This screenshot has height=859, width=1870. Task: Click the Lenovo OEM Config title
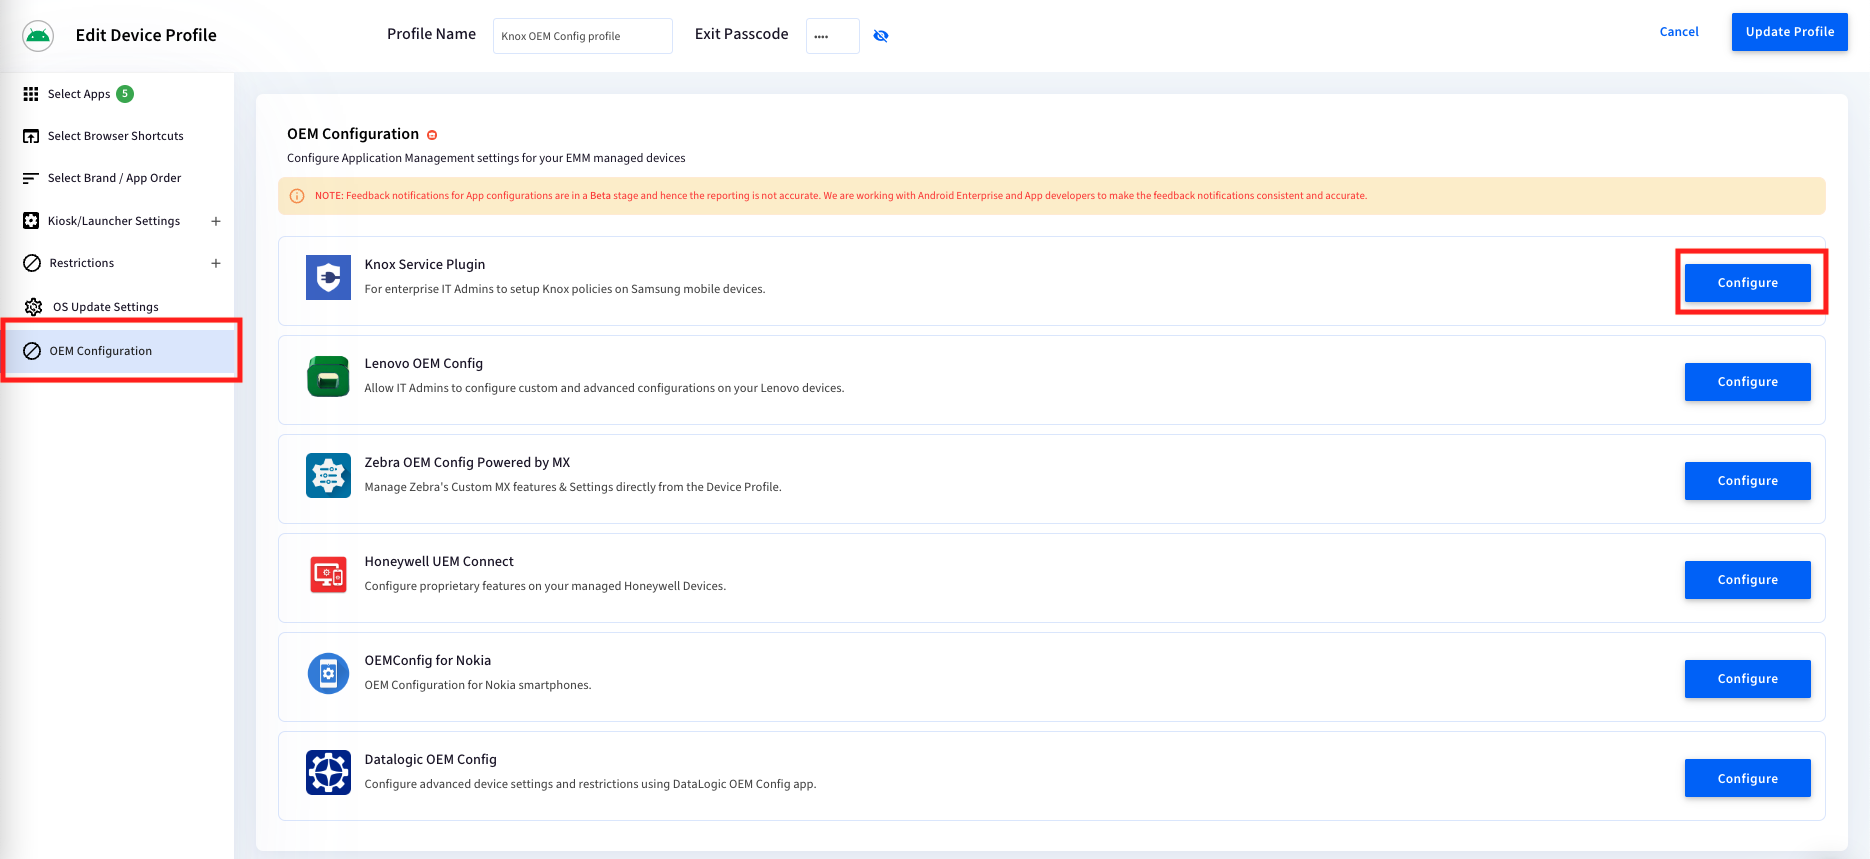[424, 364]
